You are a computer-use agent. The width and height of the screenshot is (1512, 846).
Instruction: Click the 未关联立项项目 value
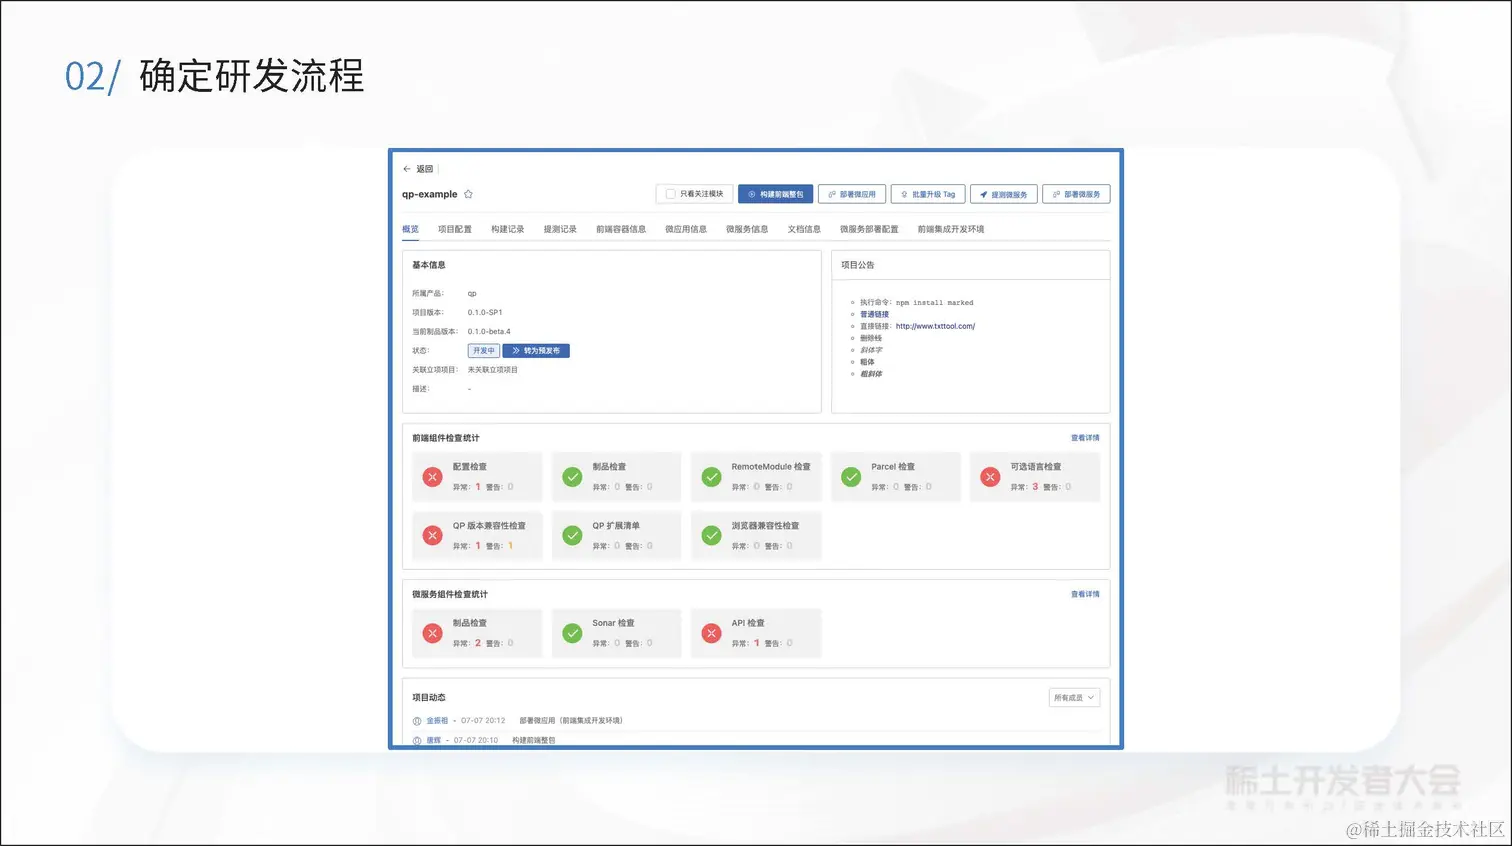pos(493,370)
